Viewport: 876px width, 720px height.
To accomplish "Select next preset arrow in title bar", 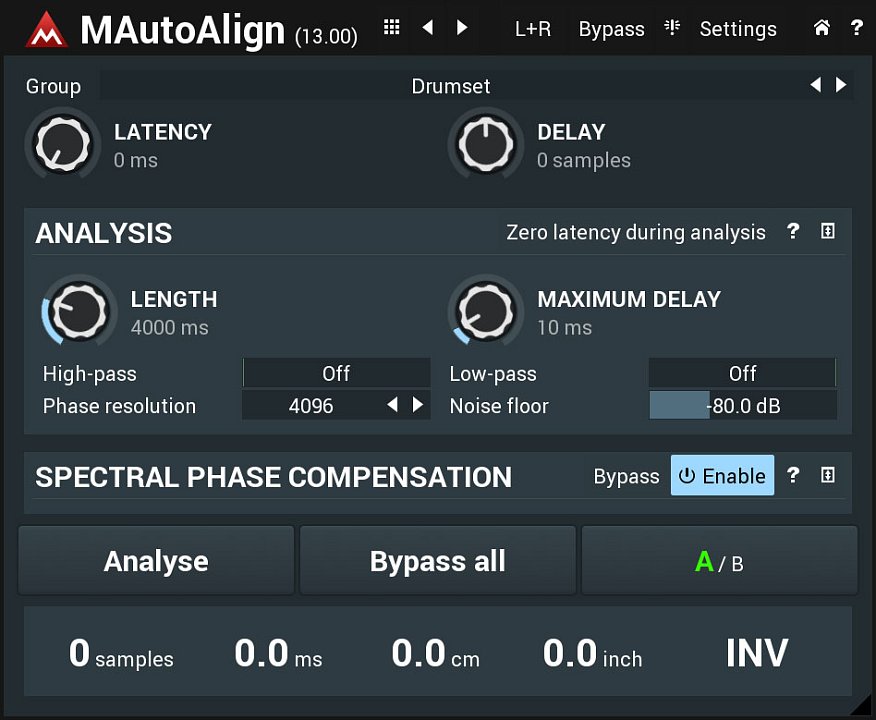I will (x=462, y=28).
